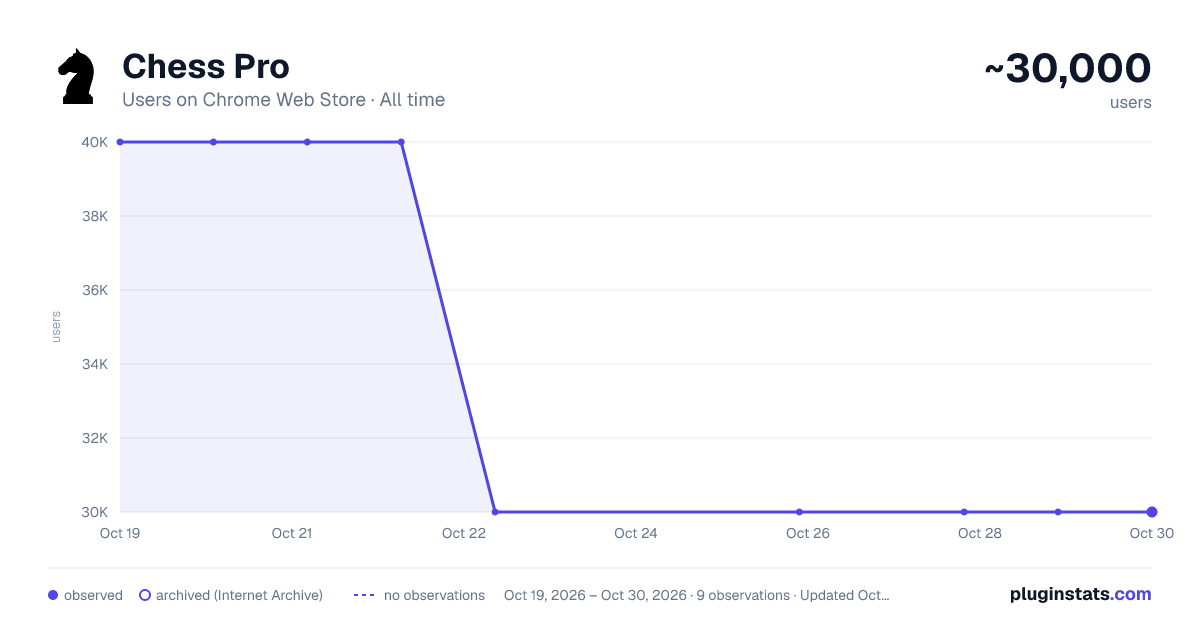This screenshot has height=630, width=1200.
Task: Click the 'no observations' legend label
Action: (434, 595)
